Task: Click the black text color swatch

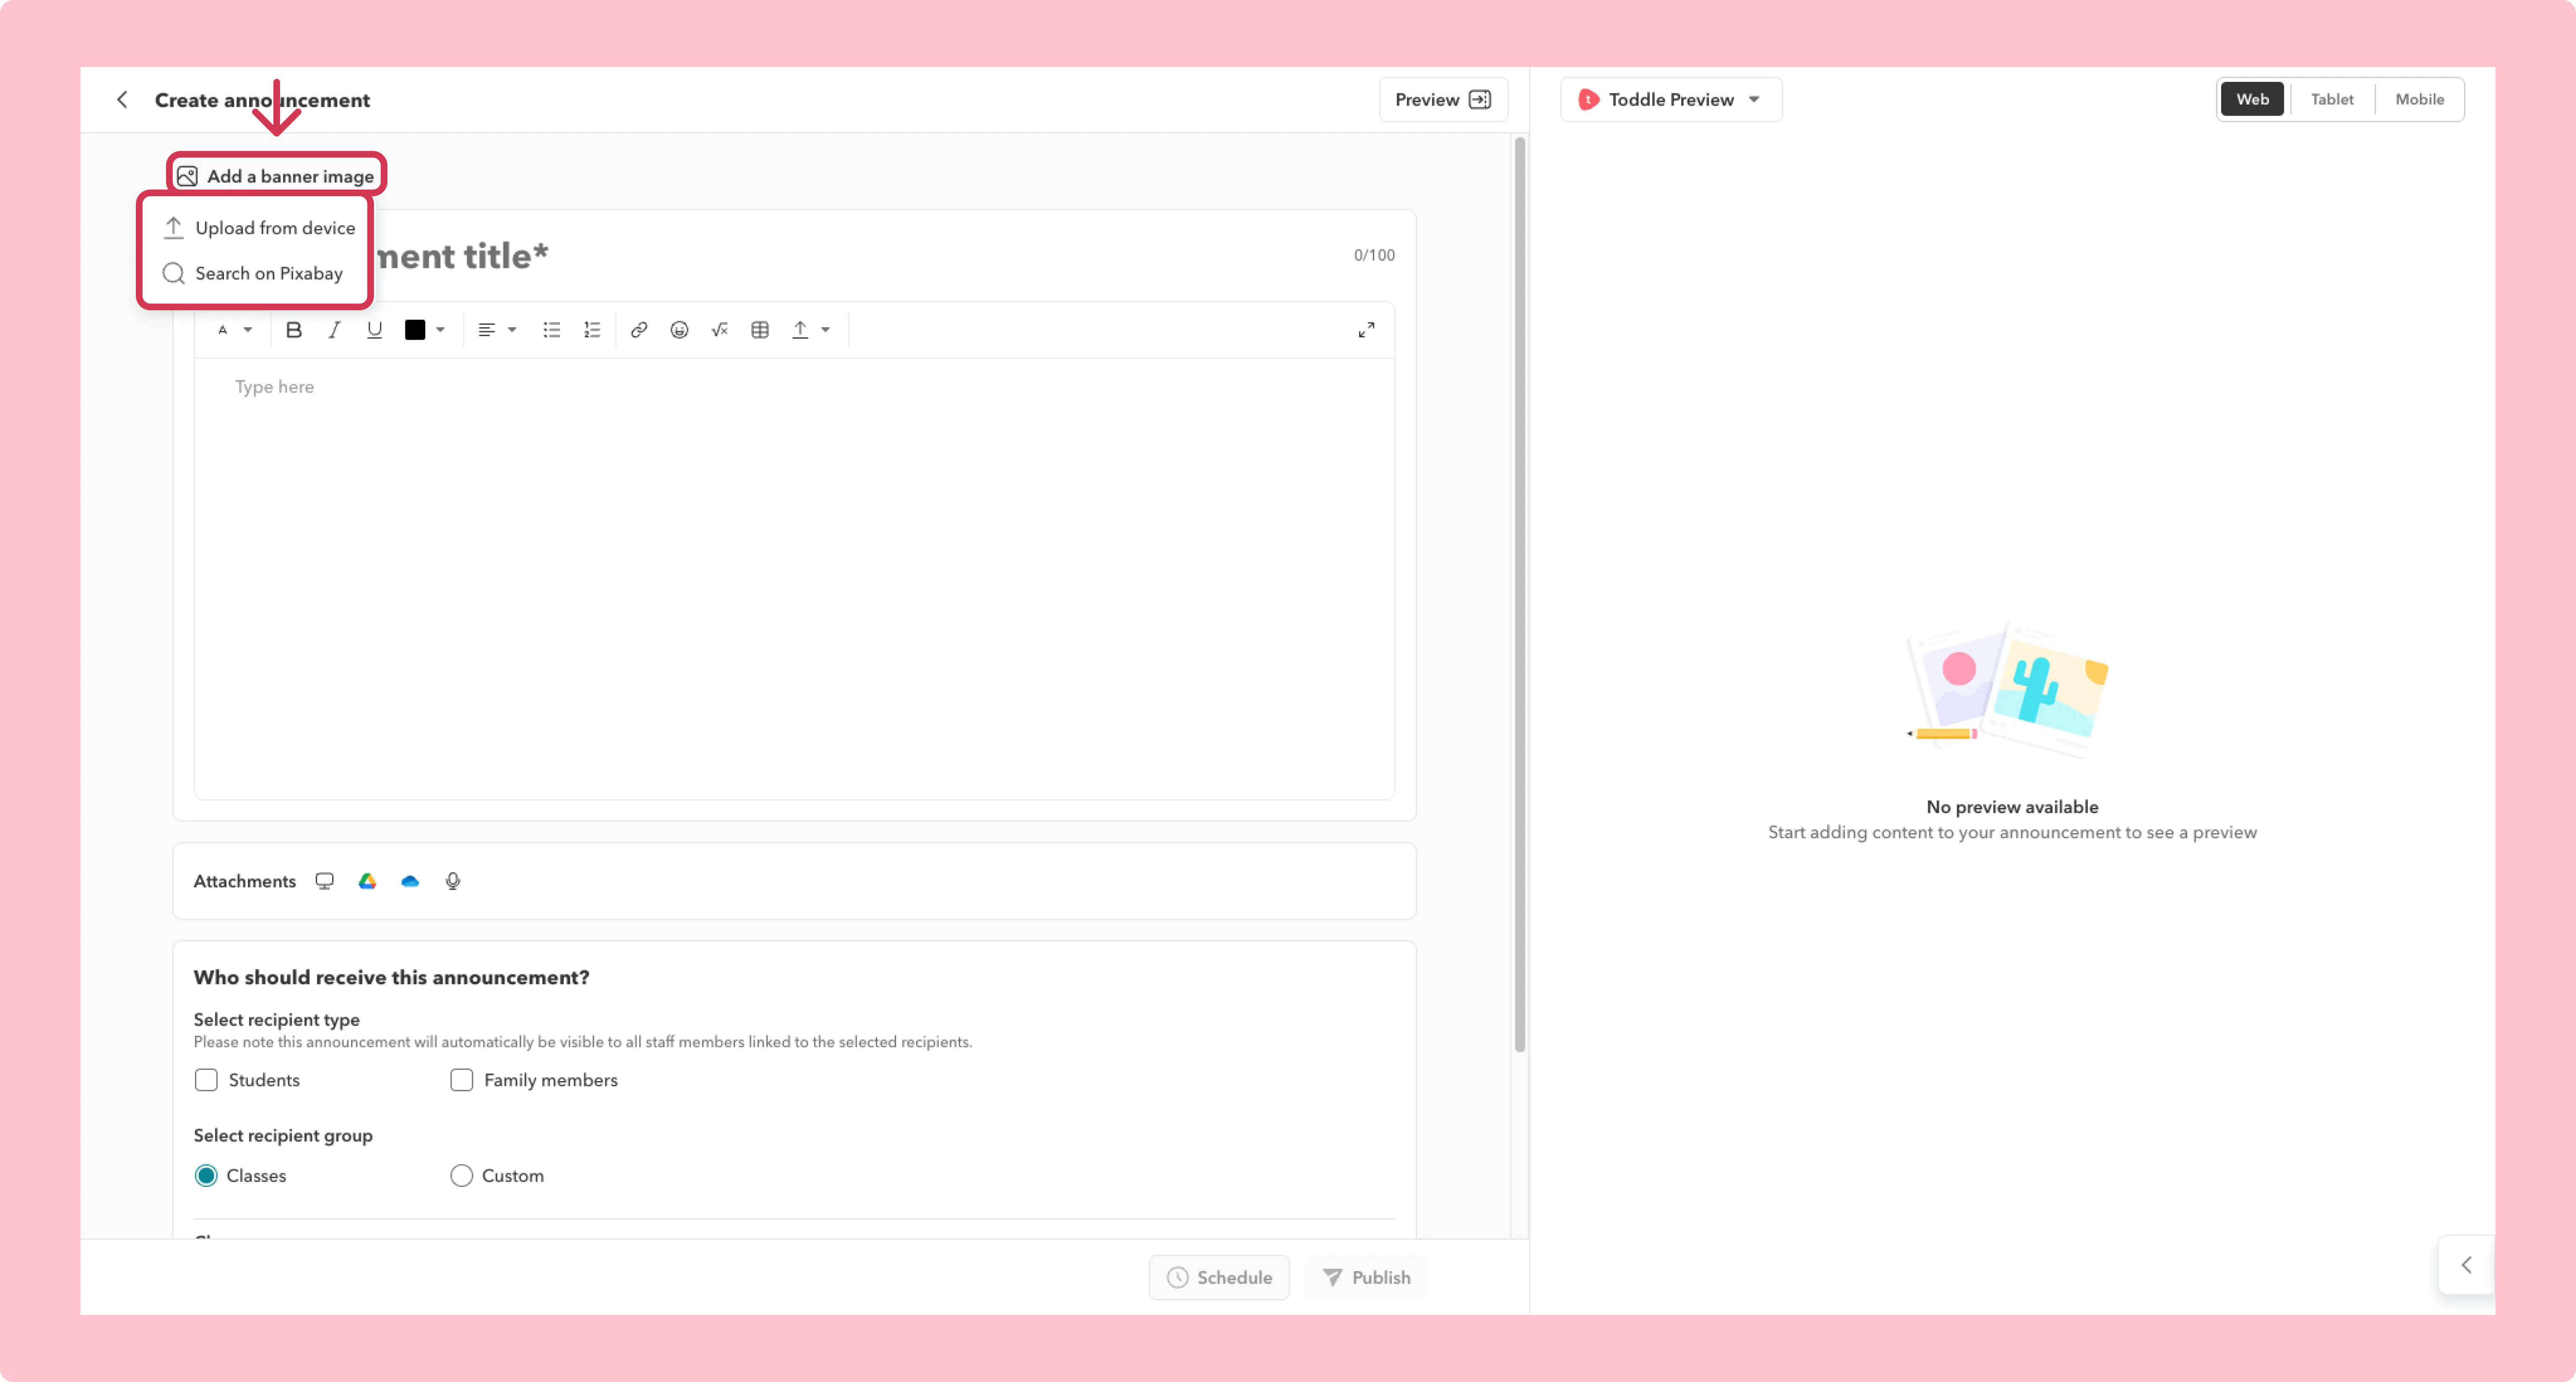Action: [415, 330]
